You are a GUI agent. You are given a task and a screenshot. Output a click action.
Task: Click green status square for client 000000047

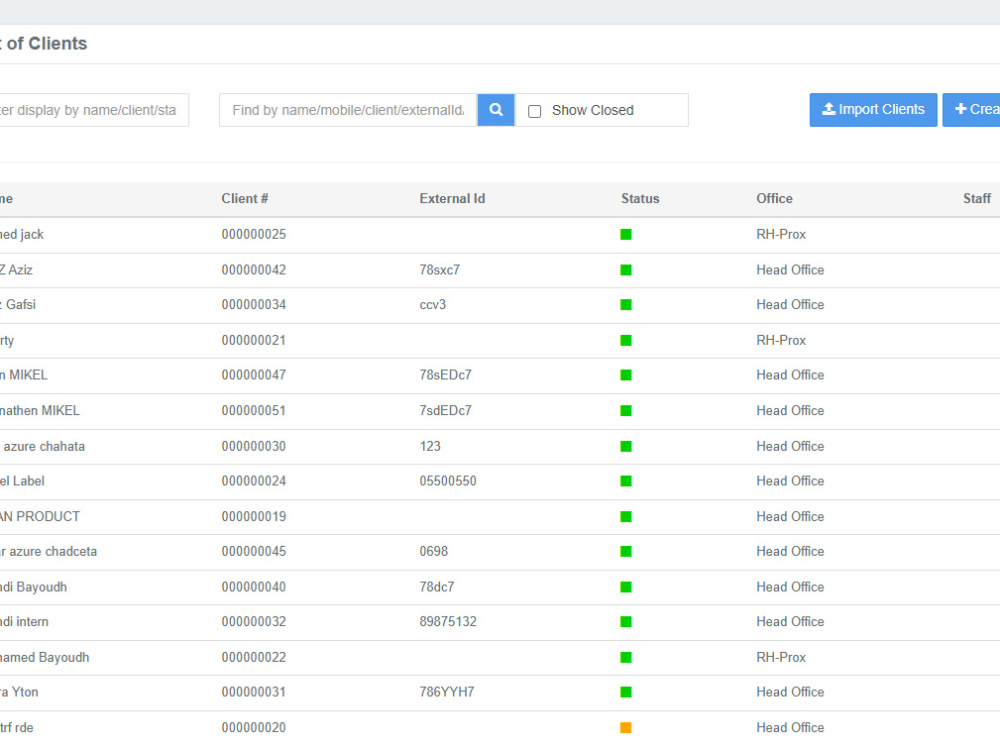coord(626,375)
